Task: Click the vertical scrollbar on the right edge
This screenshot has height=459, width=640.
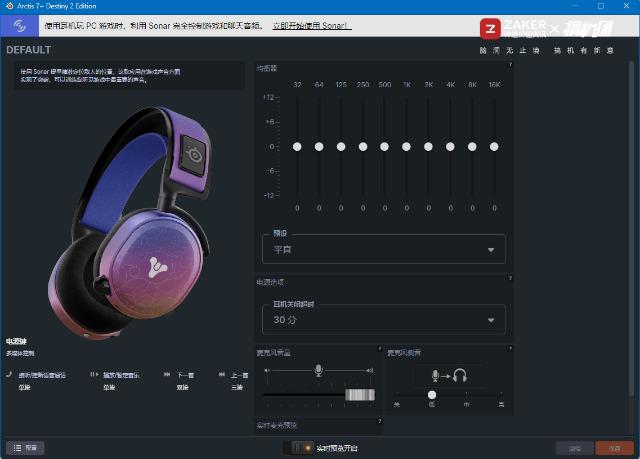Action: 632,228
